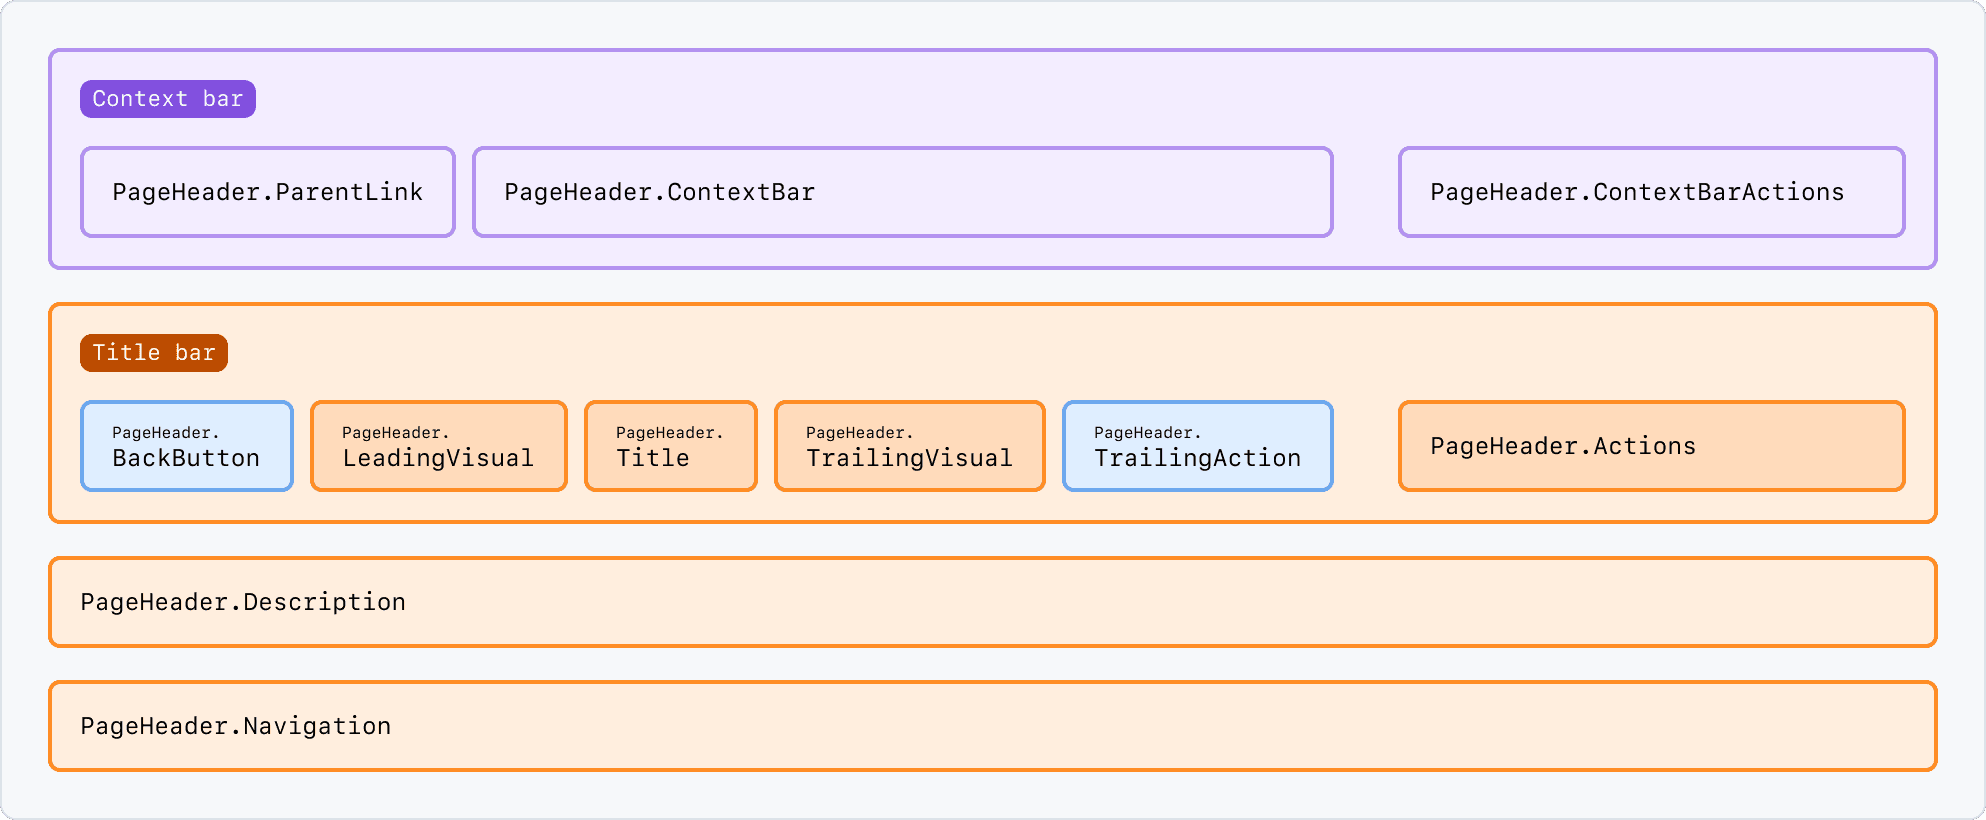This screenshot has height=820, width=1986.
Task: Click the PageHeader.Description row
Action: click(992, 602)
